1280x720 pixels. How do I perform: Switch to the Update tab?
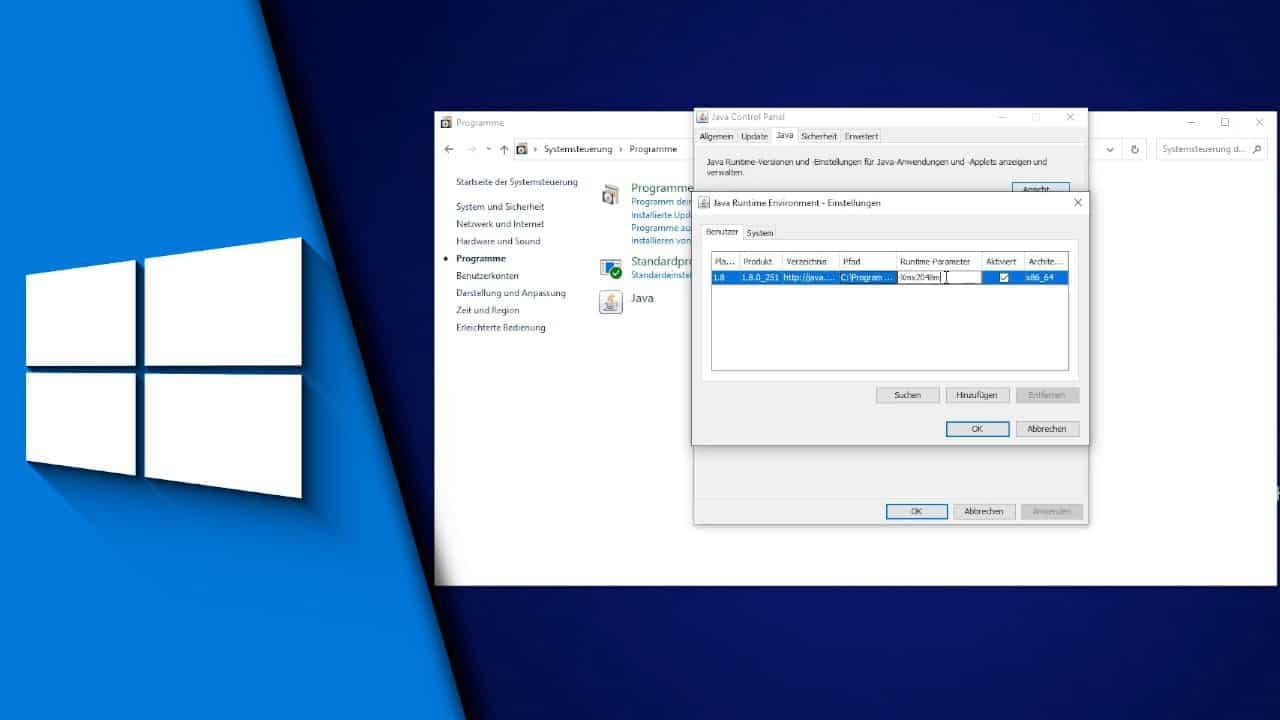[754, 136]
